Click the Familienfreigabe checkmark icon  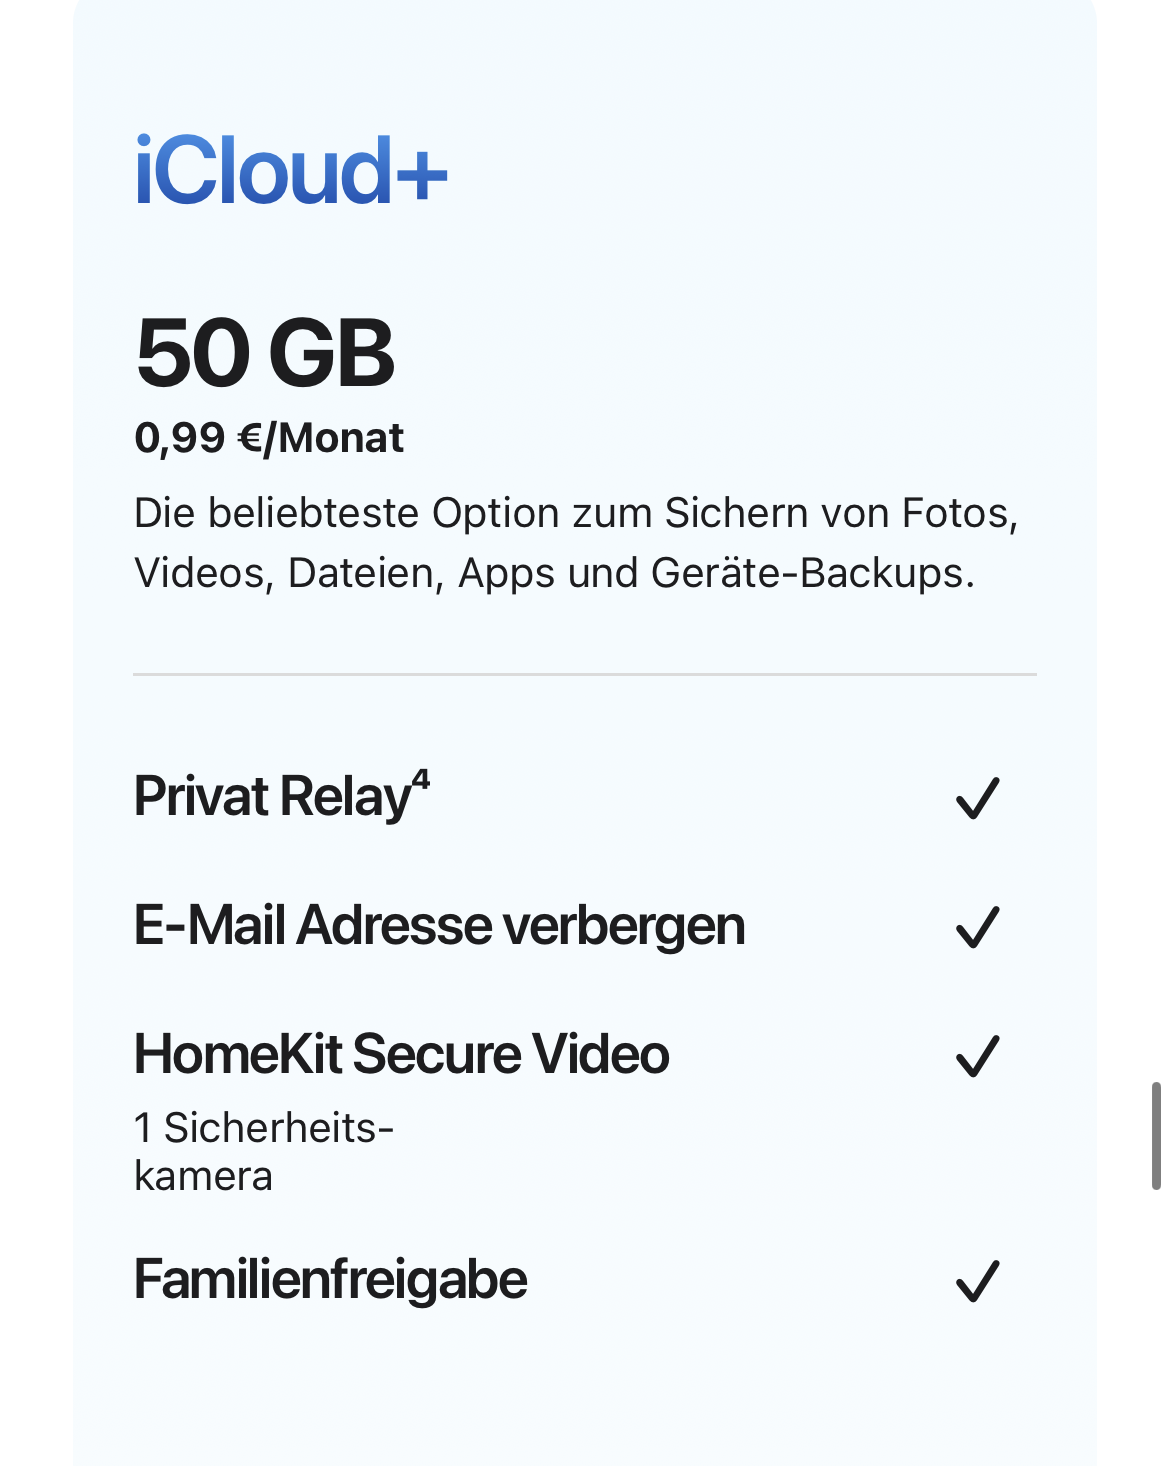point(977,1281)
